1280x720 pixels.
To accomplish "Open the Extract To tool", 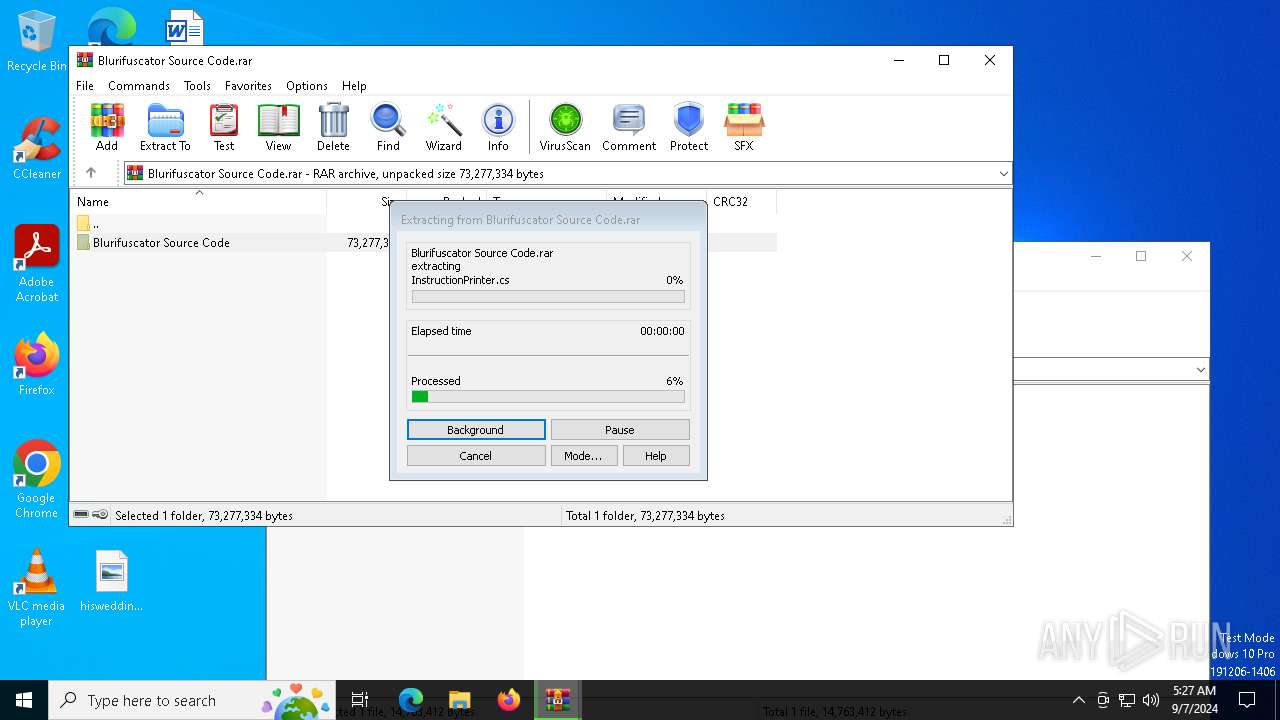I will click(165, 127).
